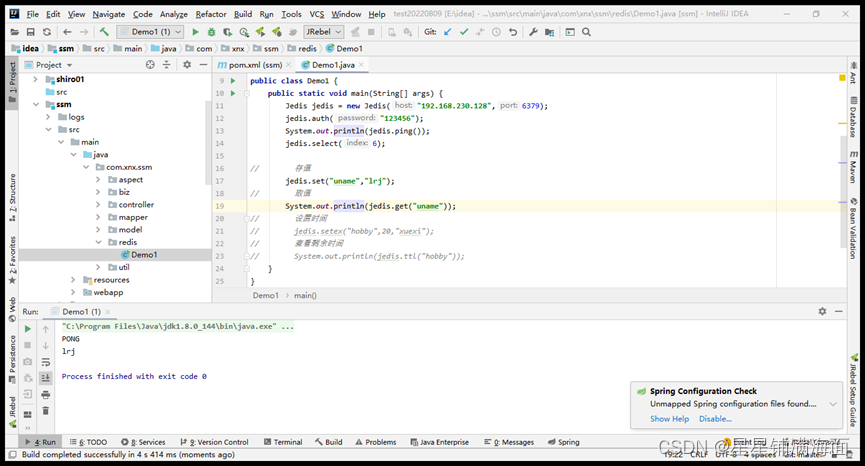Open Run panel settings gear

point(822,311)
